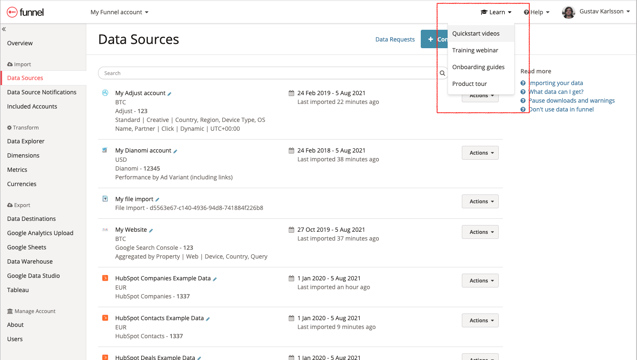Edit HubSpot Contacts Example Data name

pyautogui.click(x=208, y=319)
